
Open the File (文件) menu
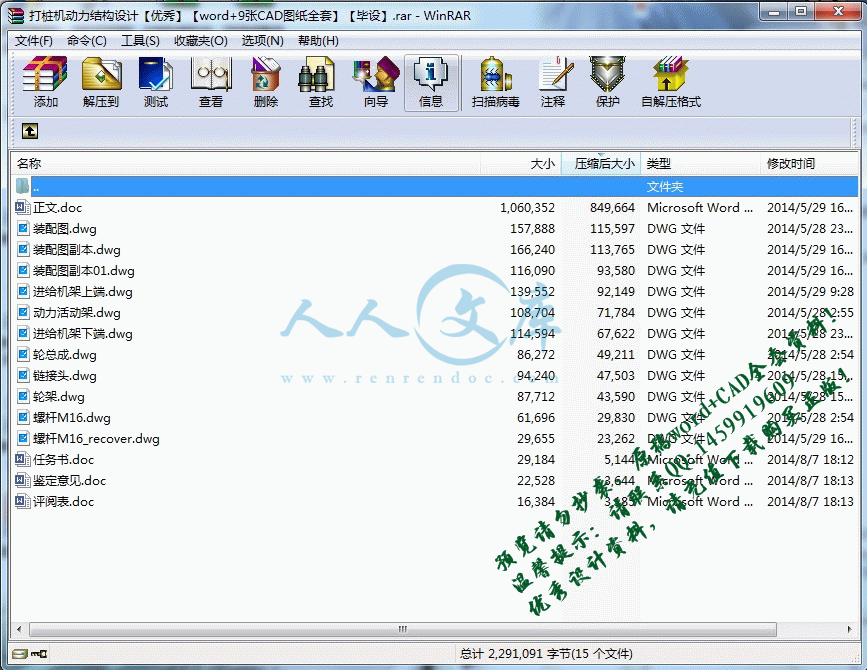click(33, 41)
